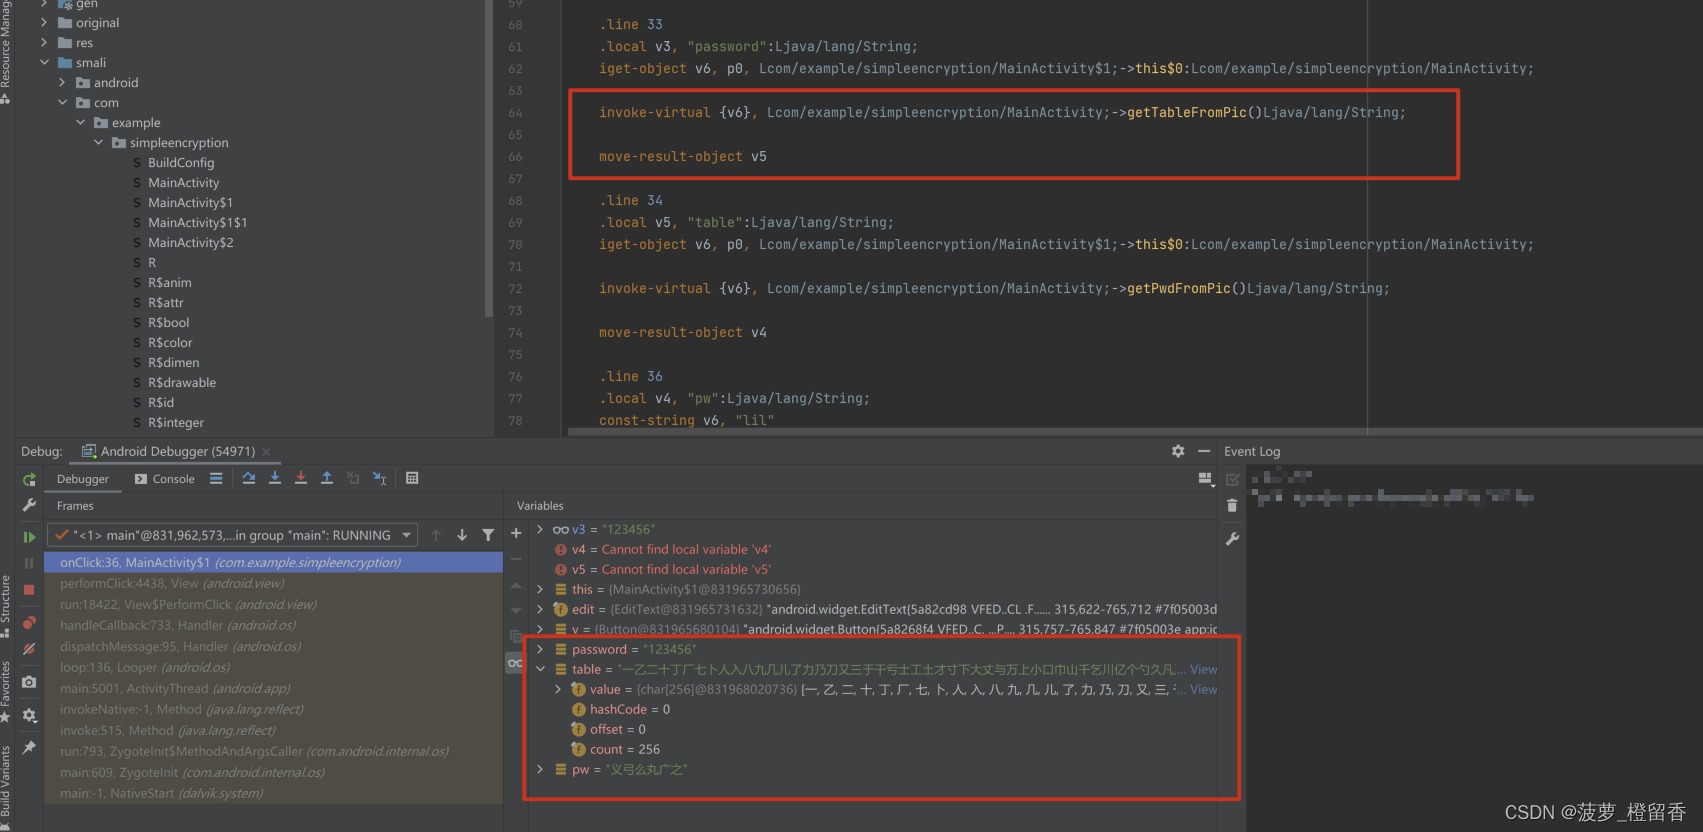Image resolution: width=1703 pixels, height=832 pixels.
Task: Click the editor horizontal scrollbar
Action: (1135, 432)
